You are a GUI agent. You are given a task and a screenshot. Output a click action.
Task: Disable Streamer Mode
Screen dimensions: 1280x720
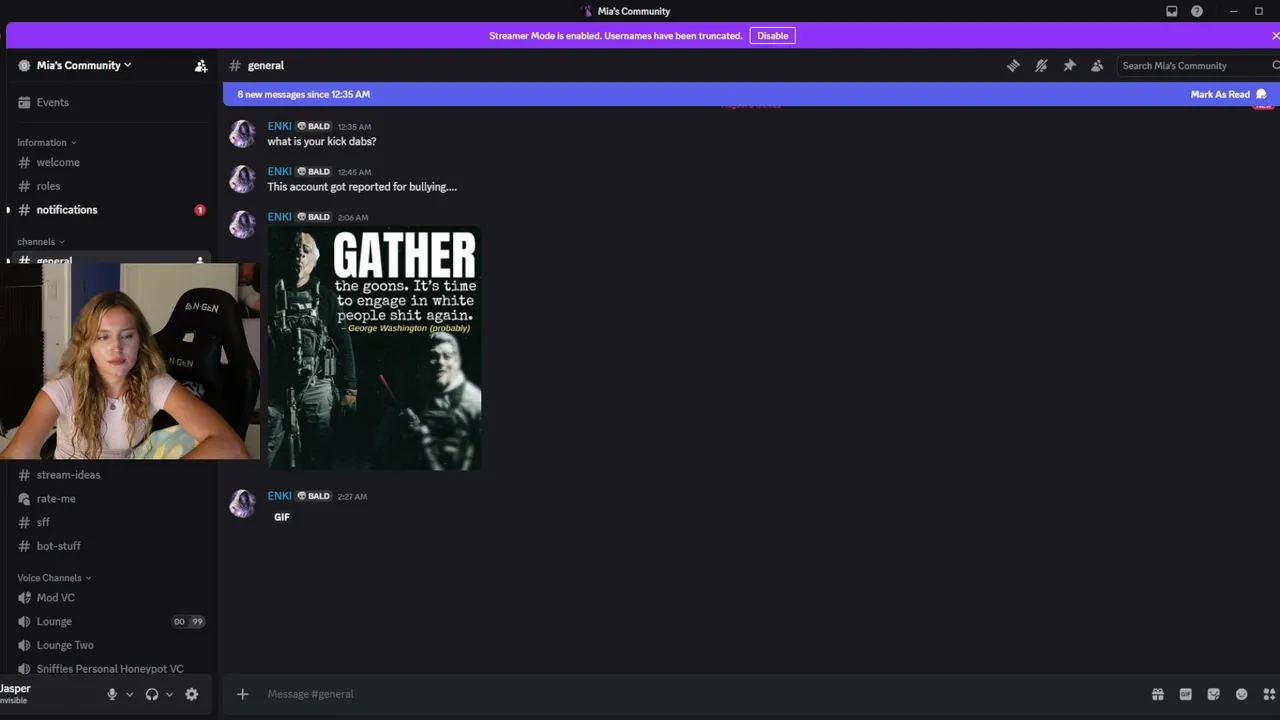click(x=772, y=36)
